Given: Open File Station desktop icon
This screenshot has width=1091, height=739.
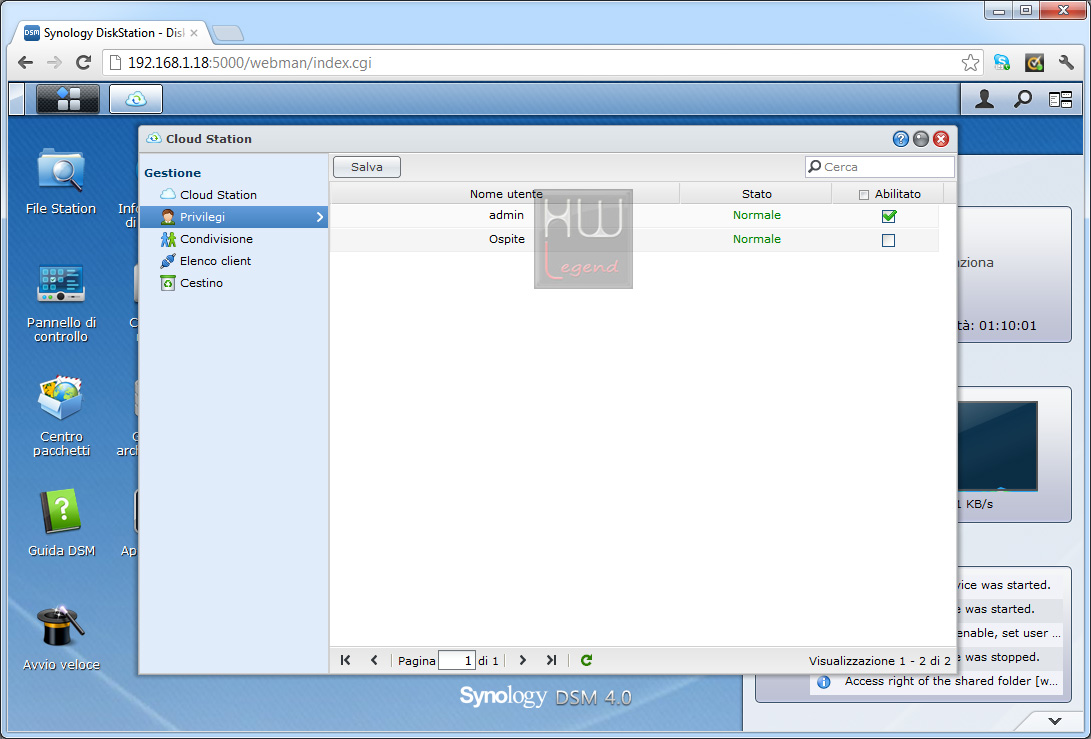Looking at the screenshot, I should [61, 182].
